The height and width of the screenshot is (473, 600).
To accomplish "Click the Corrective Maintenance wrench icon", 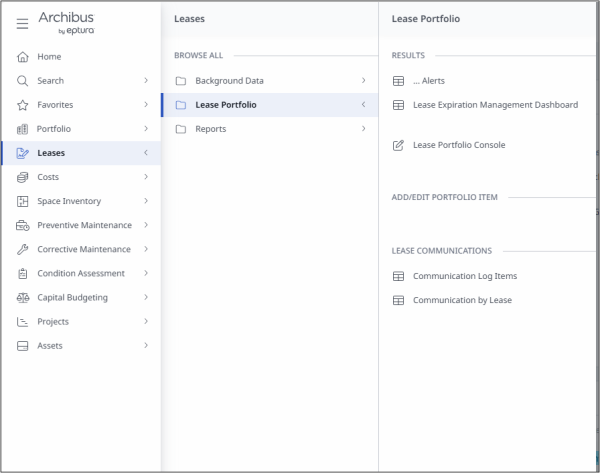I will coord(23,250).
